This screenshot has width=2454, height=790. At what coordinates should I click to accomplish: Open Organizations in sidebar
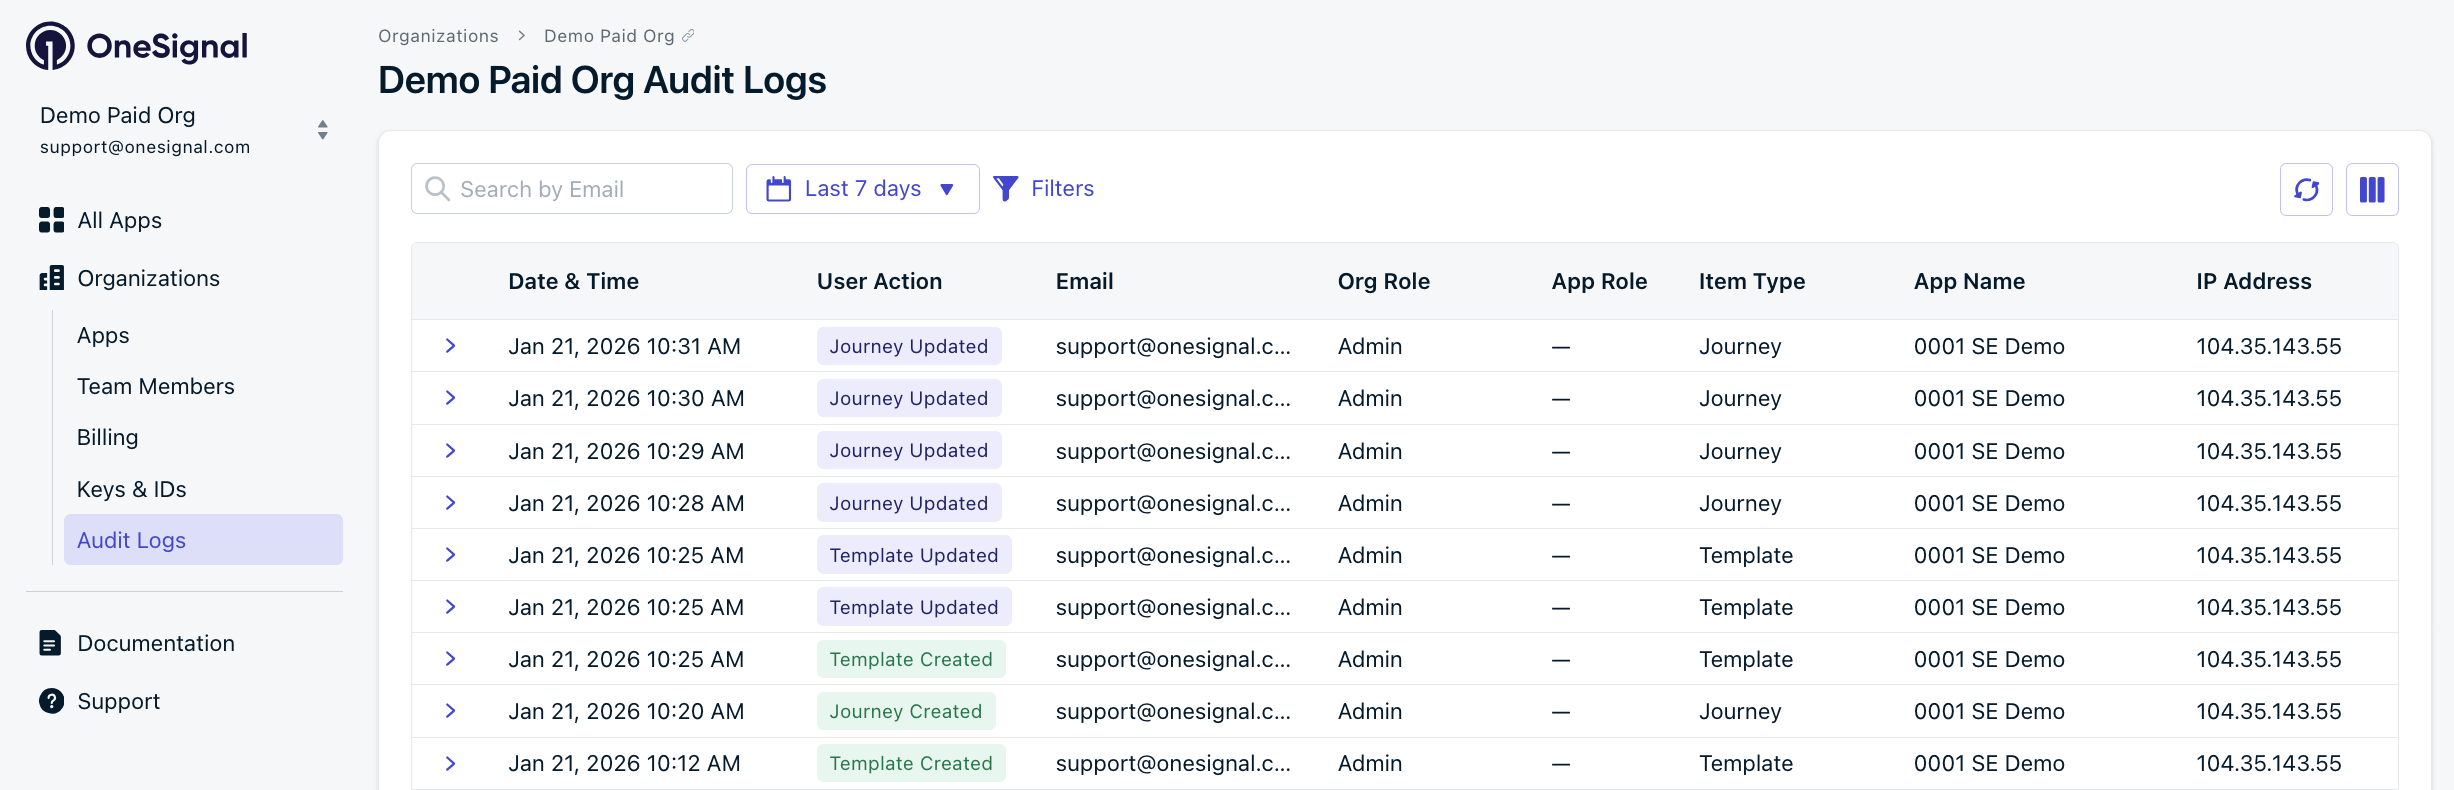[149, 278]
